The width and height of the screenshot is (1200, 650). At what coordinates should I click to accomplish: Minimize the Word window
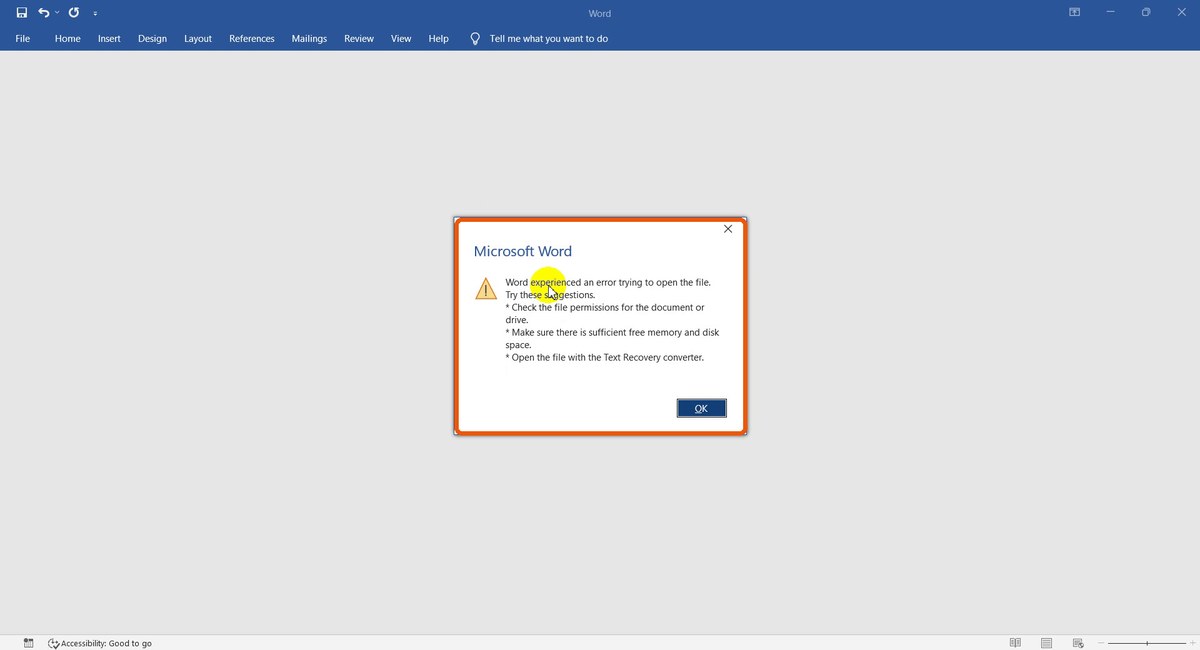(x=1110, y=12)
